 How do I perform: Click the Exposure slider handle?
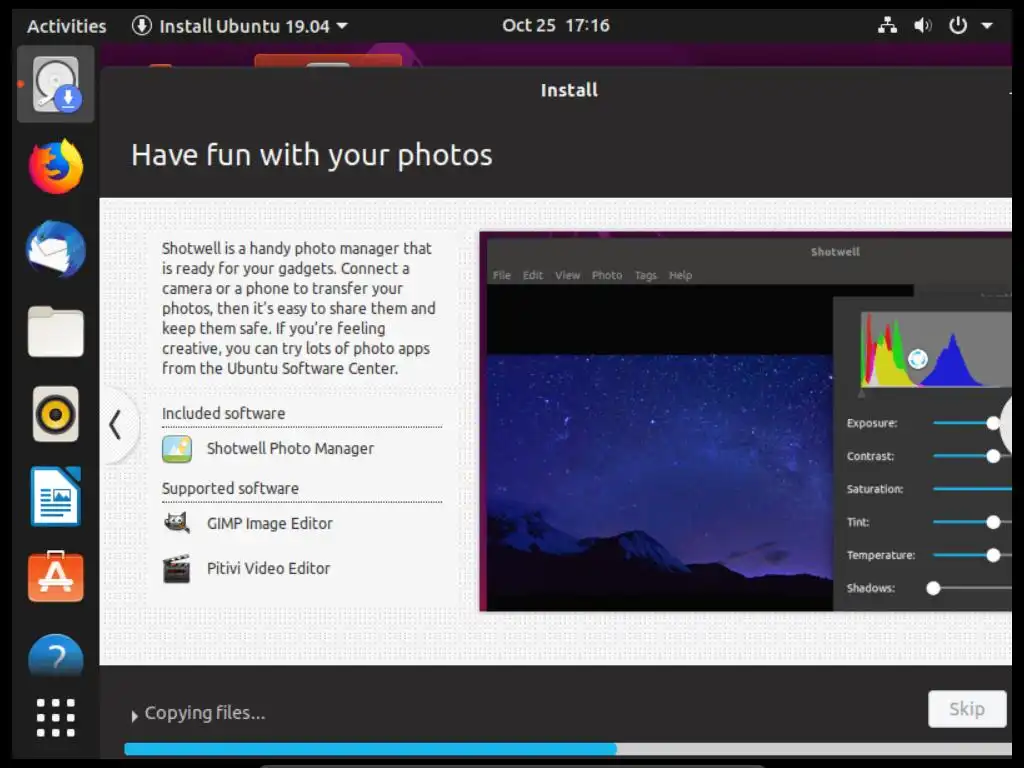(x=993, y=423)
